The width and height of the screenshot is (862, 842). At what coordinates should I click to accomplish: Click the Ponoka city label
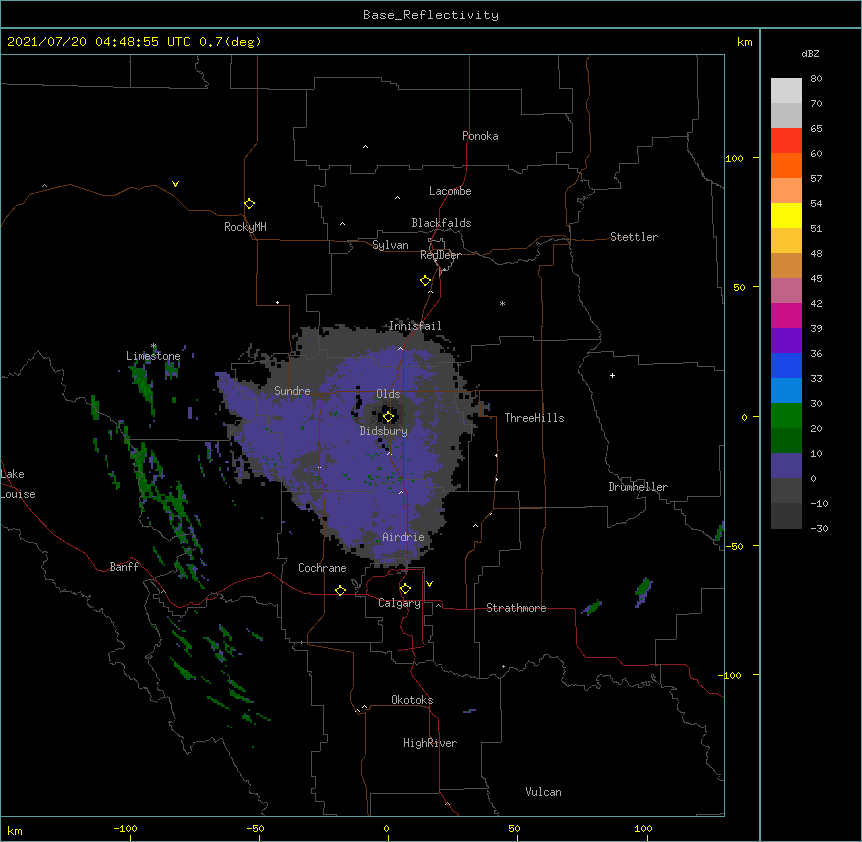click(480, 136)
